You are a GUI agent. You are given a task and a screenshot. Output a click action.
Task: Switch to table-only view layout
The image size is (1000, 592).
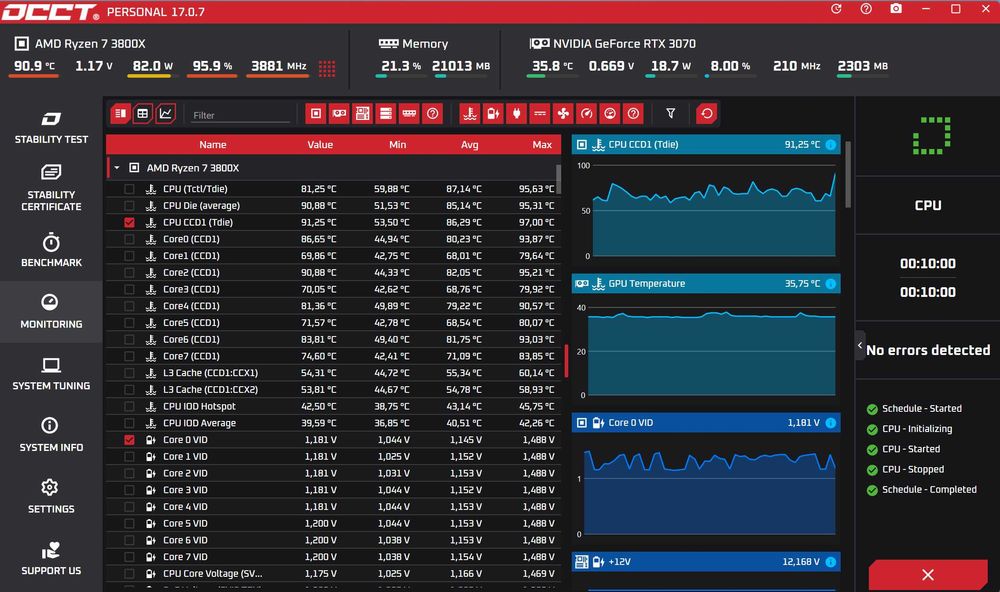[x=143, y=114]
